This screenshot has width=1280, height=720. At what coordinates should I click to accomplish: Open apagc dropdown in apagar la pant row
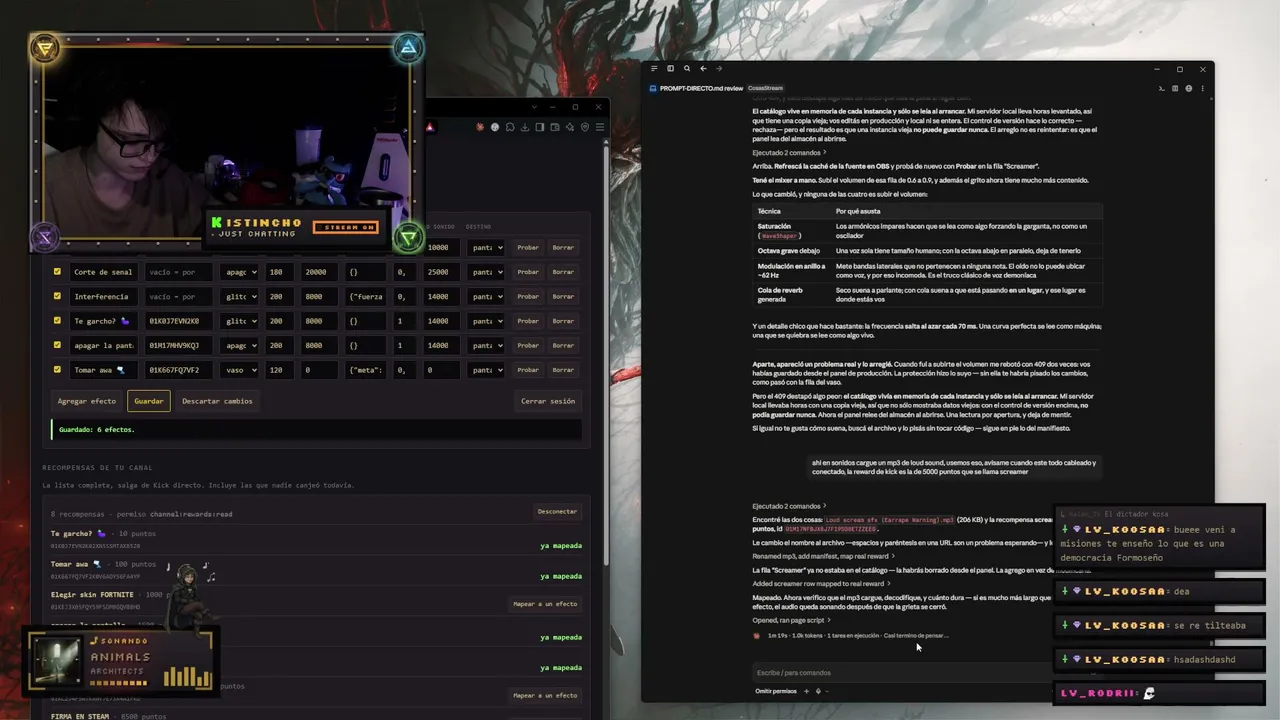(x=240, y=345)
